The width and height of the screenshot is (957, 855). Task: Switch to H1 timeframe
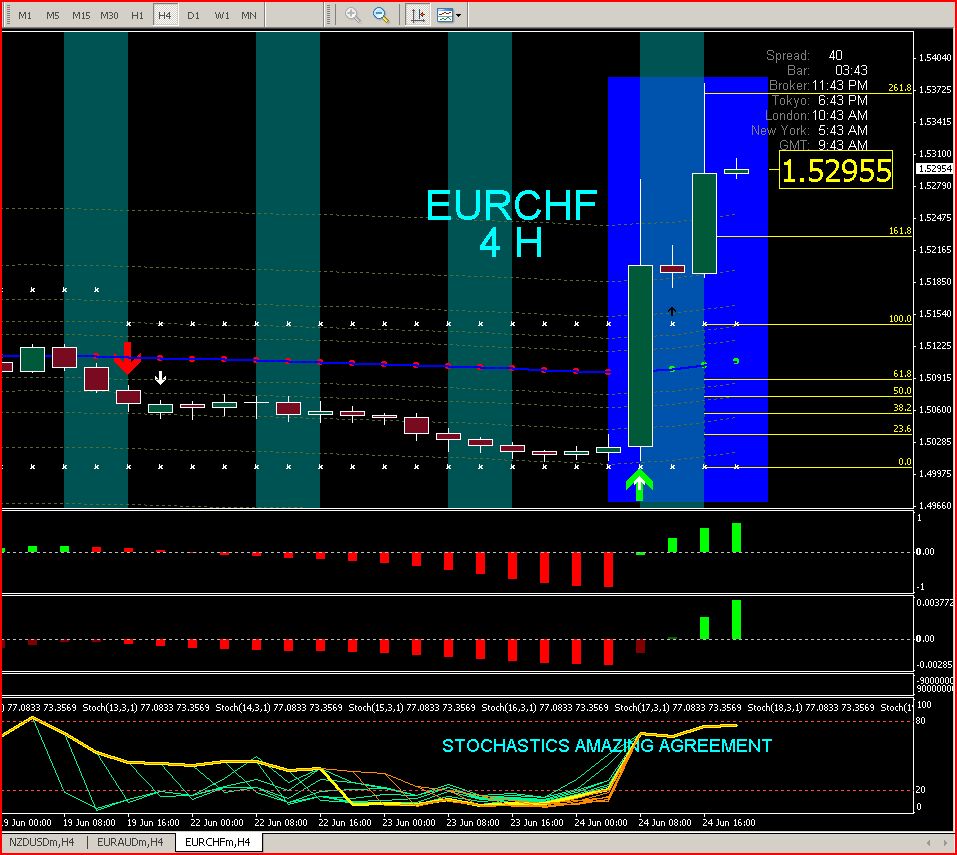click(137, 15)
